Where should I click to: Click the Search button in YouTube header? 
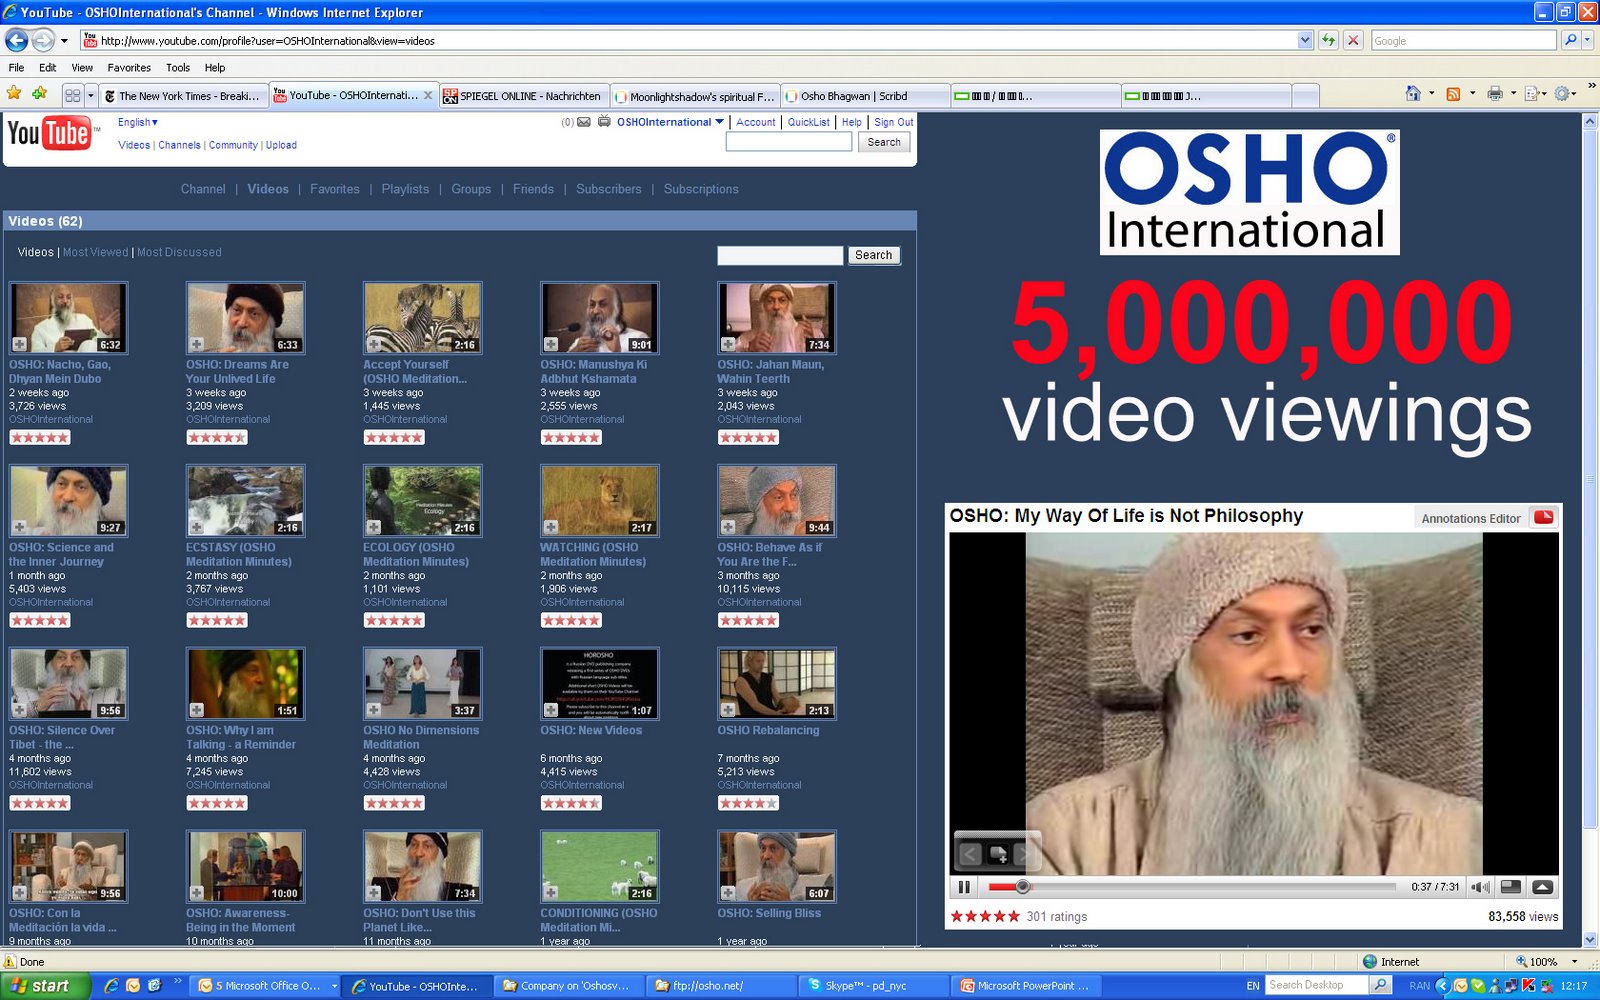point(884,142)
